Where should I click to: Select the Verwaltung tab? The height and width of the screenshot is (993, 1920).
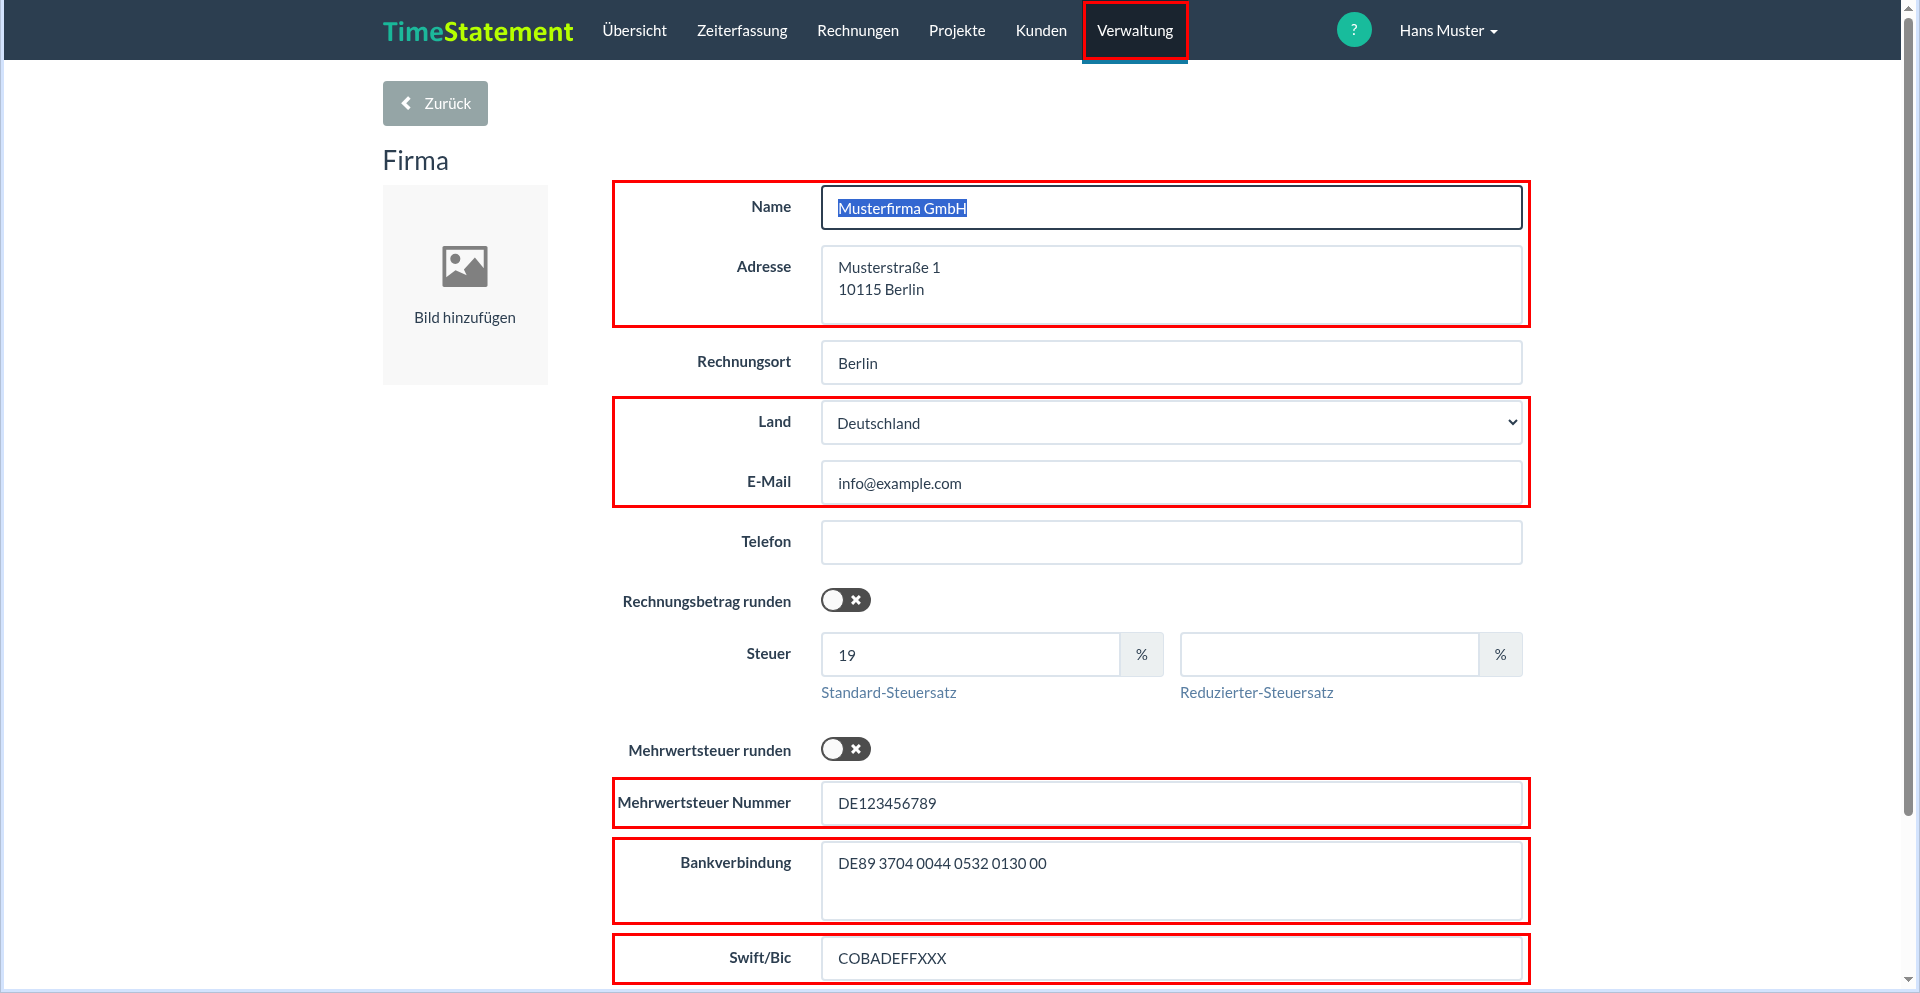[1135, 31]
